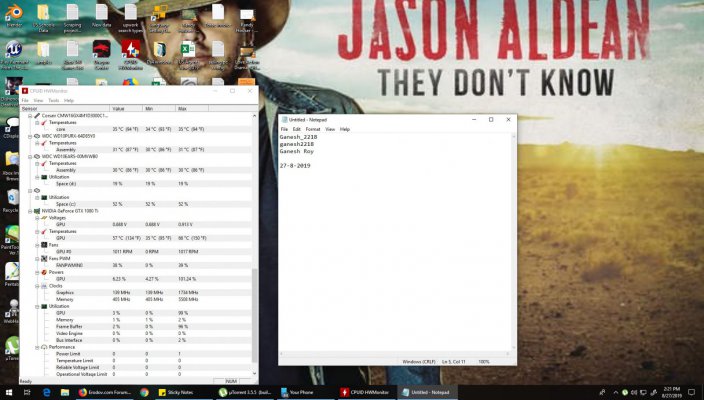Collapse the Powers group

tap(37, 272)
